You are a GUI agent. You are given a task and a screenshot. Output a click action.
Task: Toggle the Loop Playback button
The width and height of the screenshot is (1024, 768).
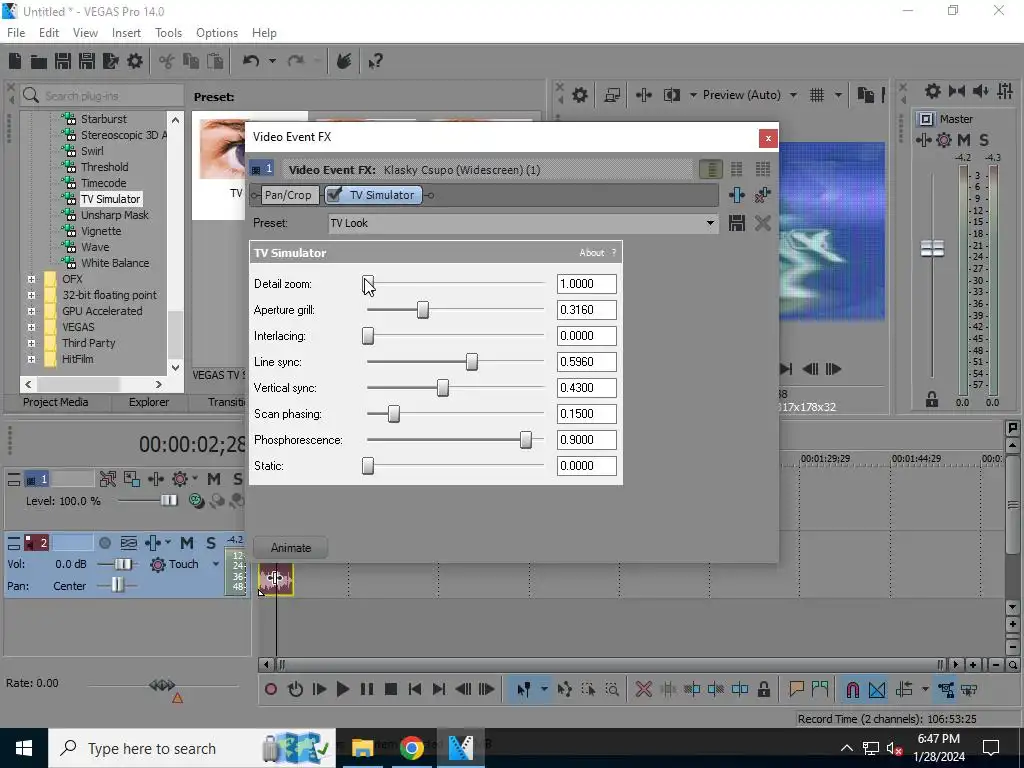point(295,689)
